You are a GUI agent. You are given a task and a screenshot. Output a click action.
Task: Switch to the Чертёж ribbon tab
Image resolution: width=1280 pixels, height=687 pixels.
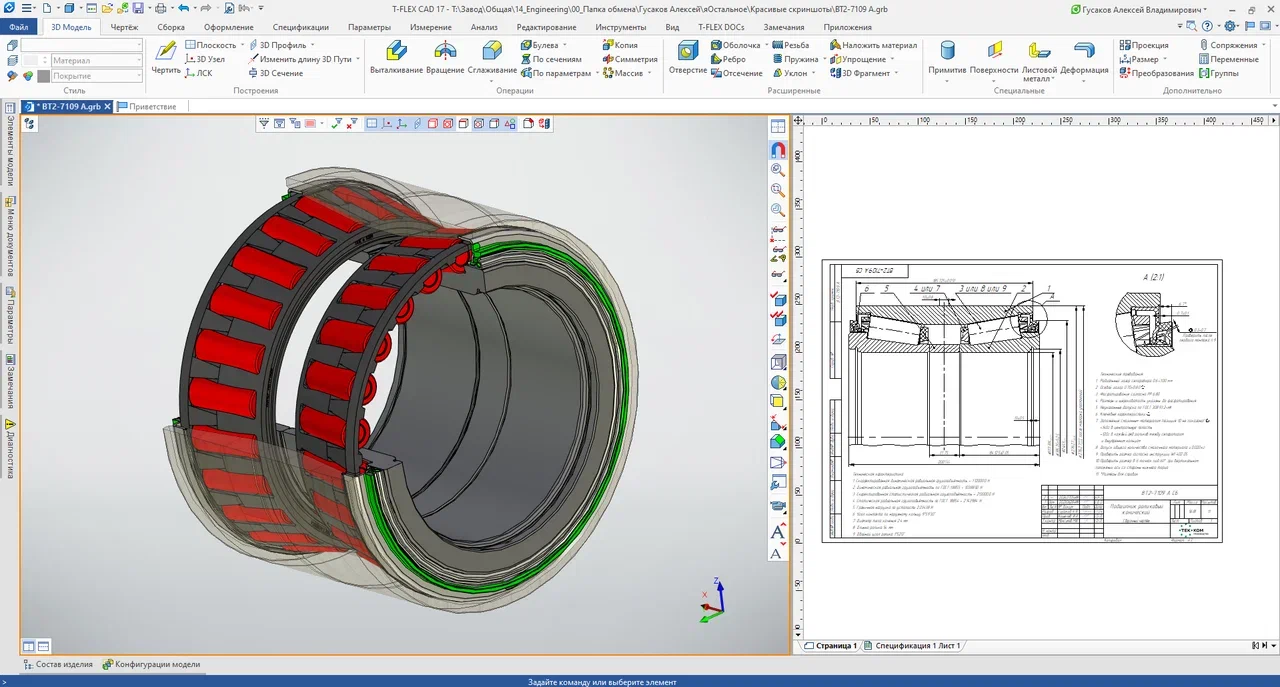pos(125,27)
